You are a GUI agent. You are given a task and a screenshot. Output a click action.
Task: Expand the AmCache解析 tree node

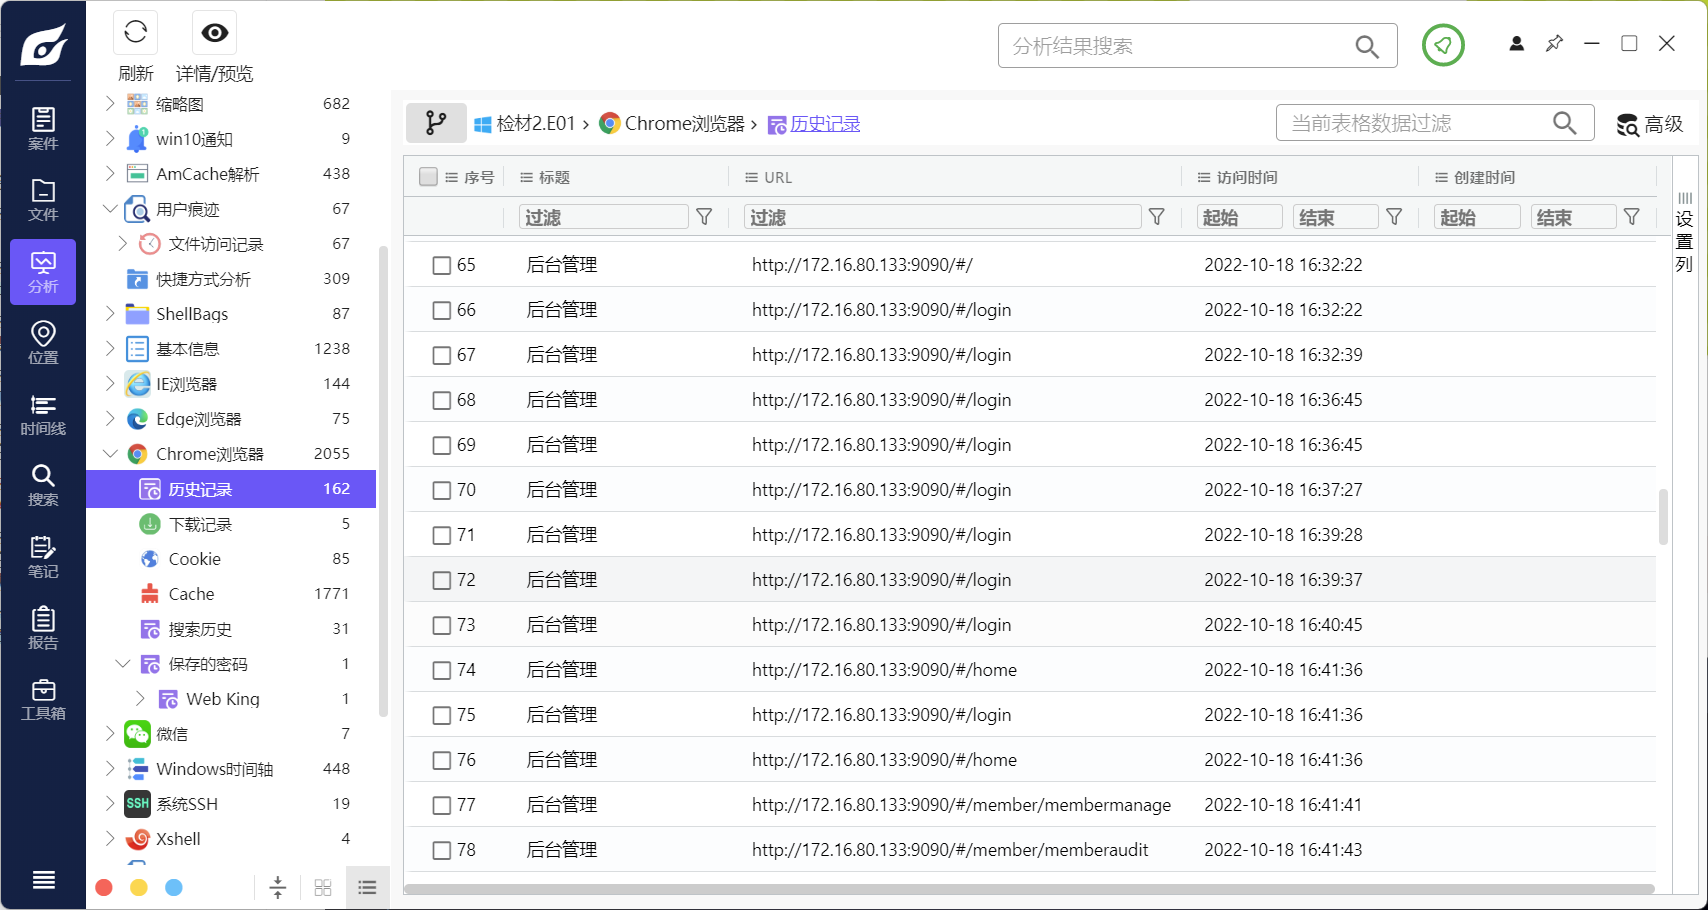pos(110,174)
